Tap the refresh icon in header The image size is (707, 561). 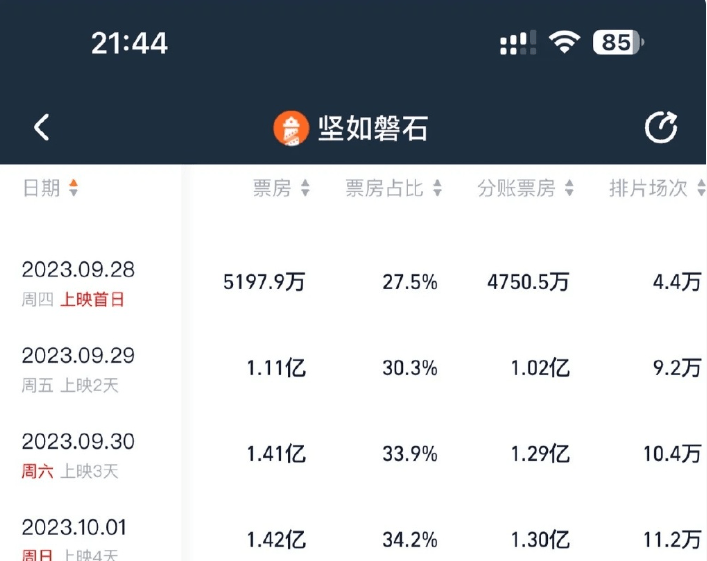[x=661, y=128]
